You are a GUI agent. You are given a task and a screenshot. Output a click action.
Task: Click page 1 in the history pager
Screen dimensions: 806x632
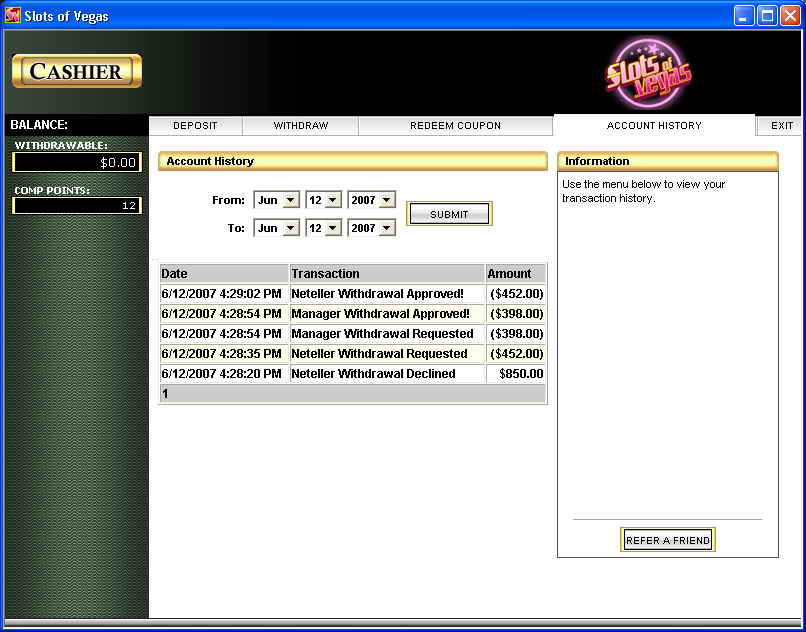[166, 394]
